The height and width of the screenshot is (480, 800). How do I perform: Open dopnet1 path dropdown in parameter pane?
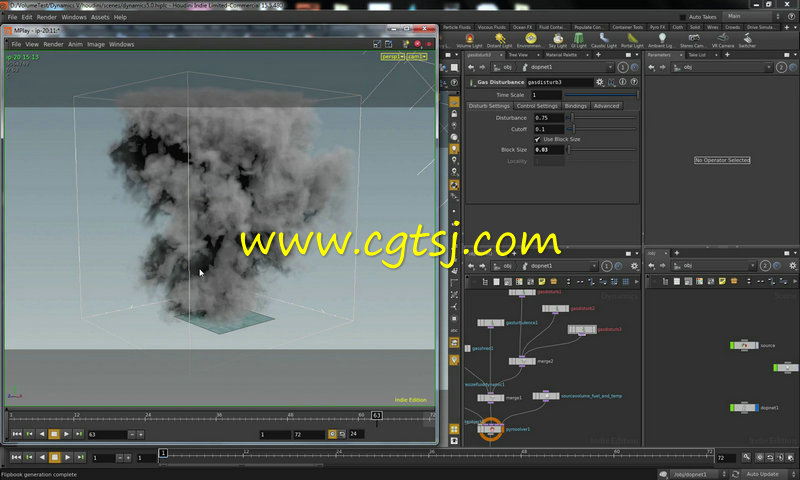[x=610, y=67]
